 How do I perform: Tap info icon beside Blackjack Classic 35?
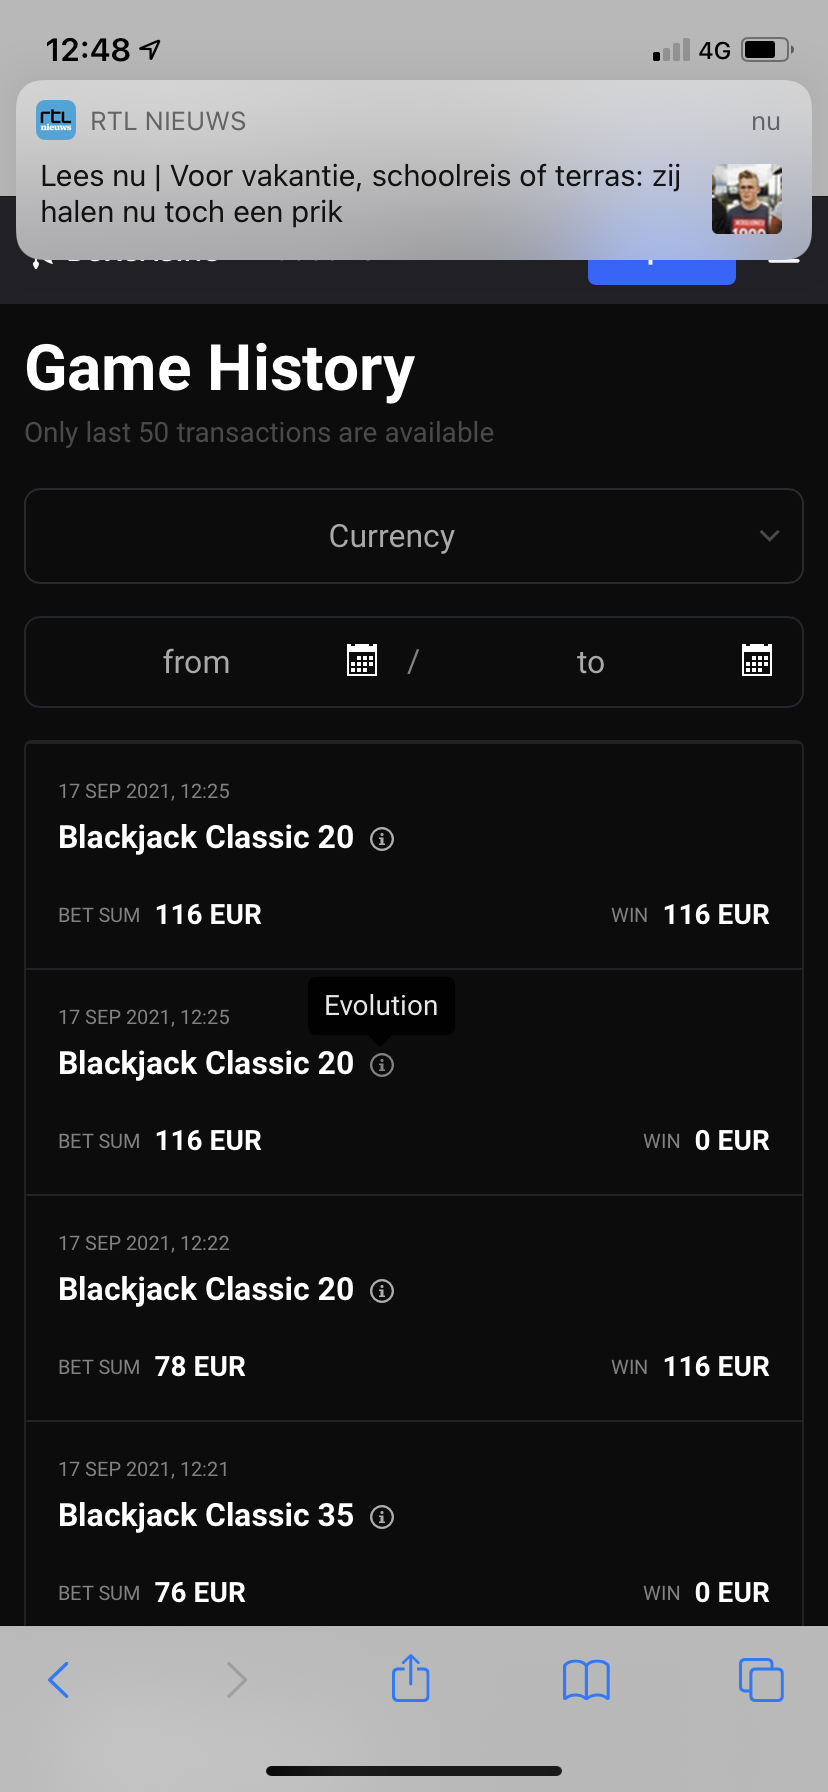382,1517
